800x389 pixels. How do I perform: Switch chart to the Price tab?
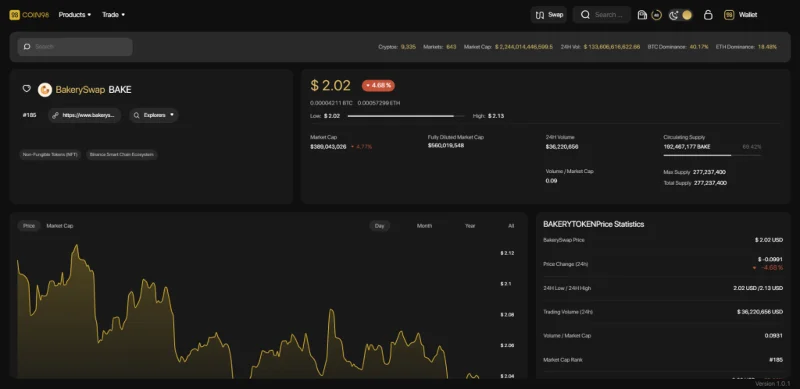click(x=29, y=226)
